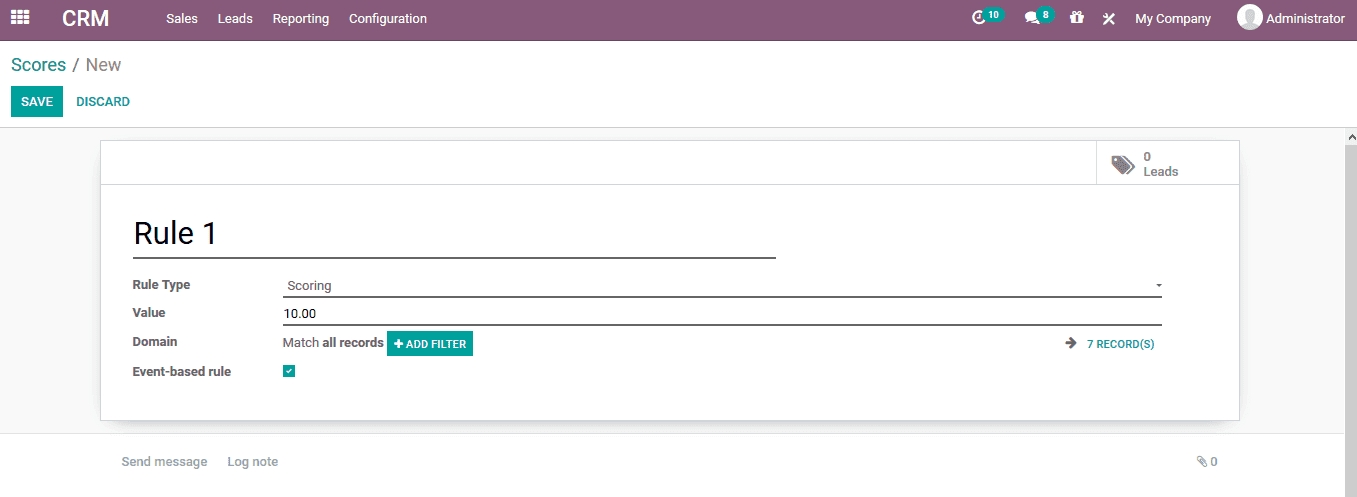Viewport: 1357px width, 497px height.
Task: Open the conversations chat bubble icon
Action: 1032,18
